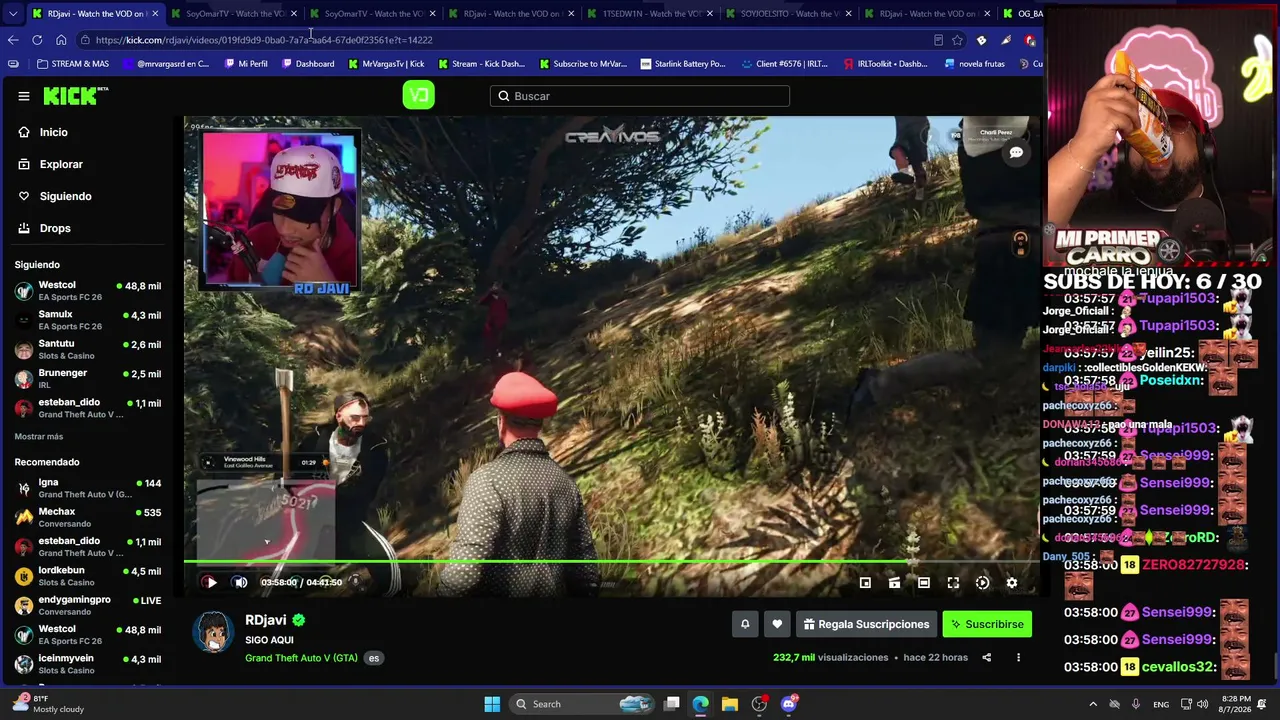Open the video more options menu
Image resolution: width=1280 pixels, height=720 pixels.
(x=1018, y=657)
